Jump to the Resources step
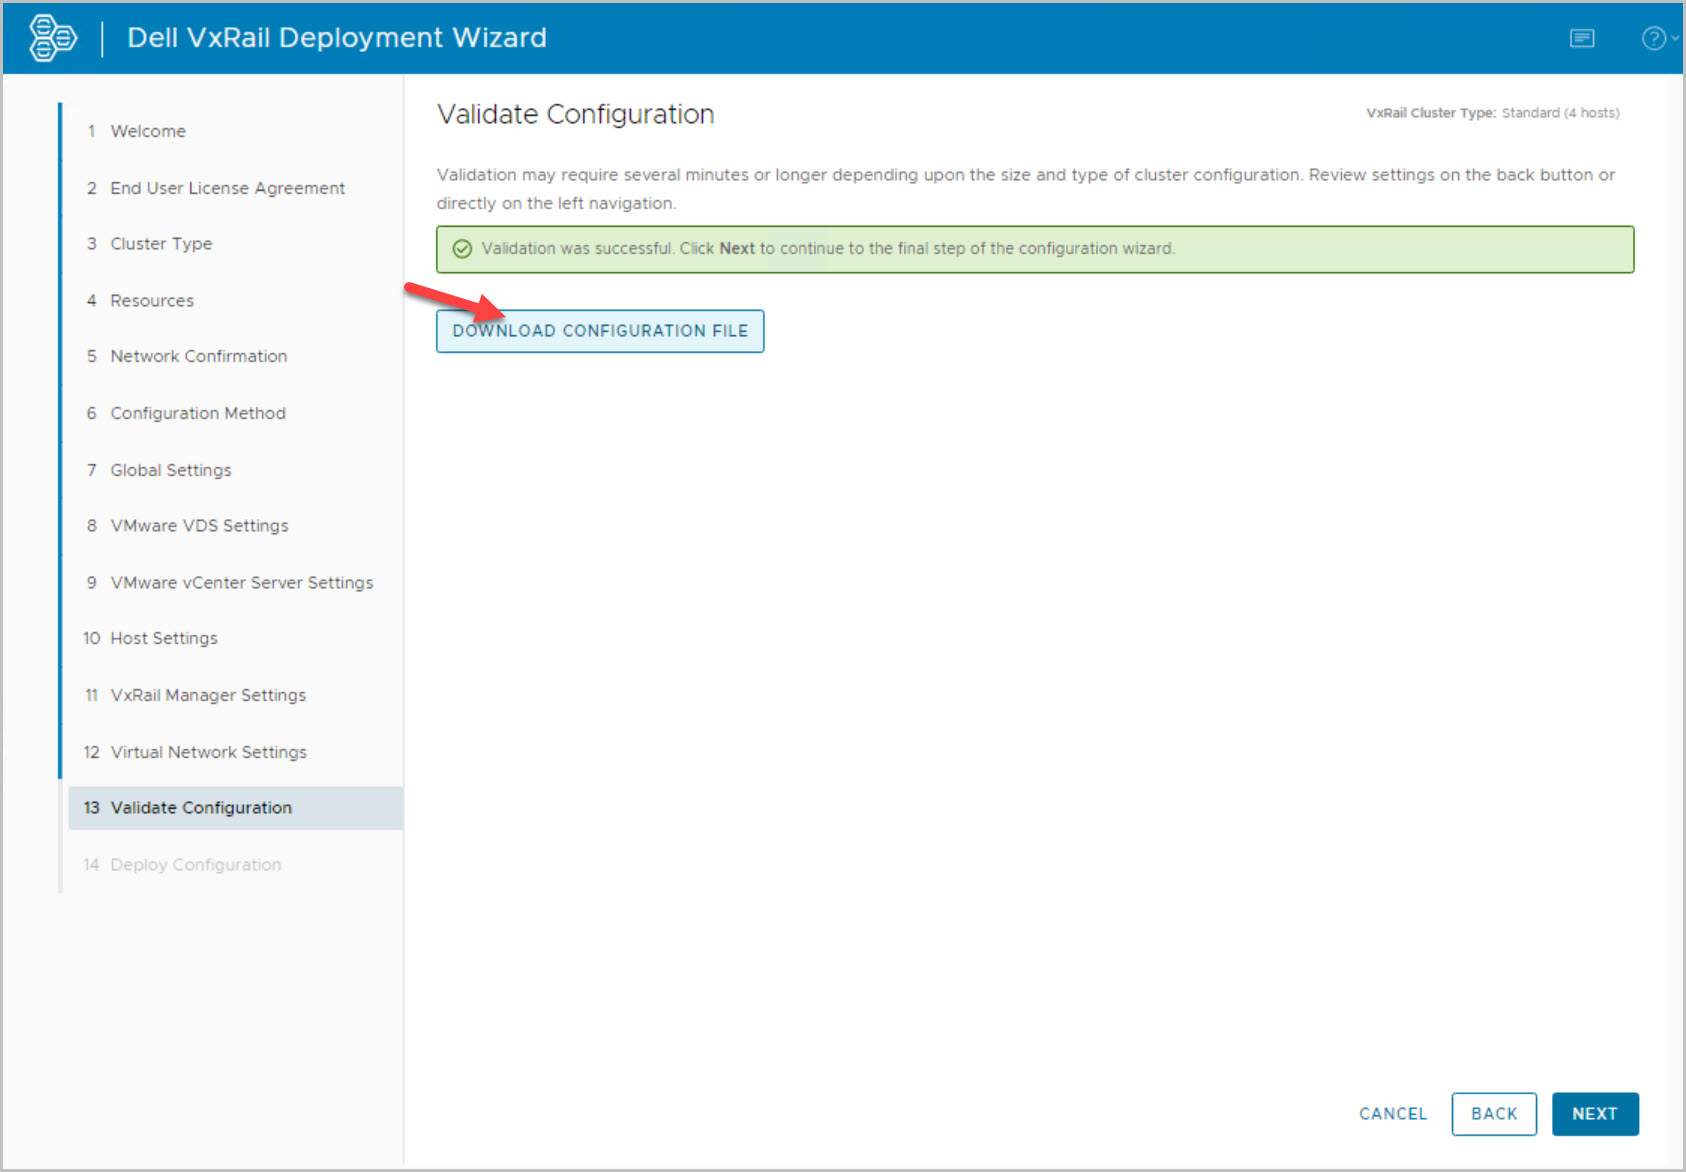 [x=152, y=301]
